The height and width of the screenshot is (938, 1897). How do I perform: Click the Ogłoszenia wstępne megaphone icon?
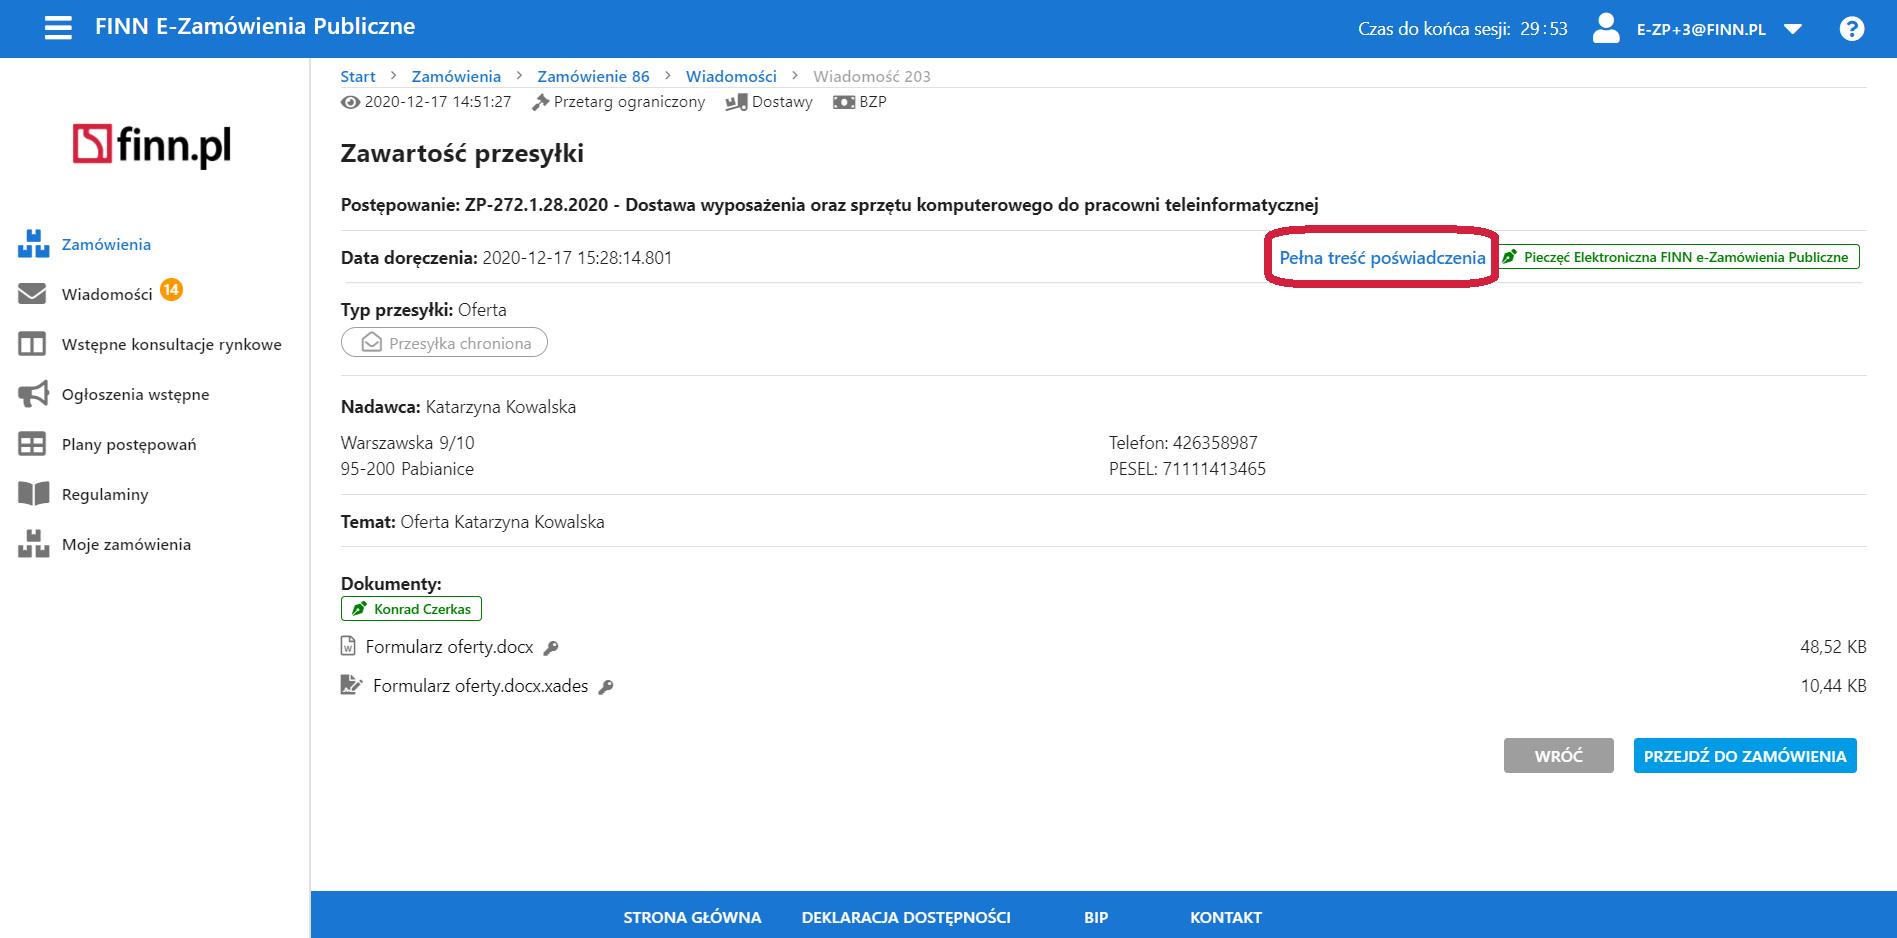[33, 394]
